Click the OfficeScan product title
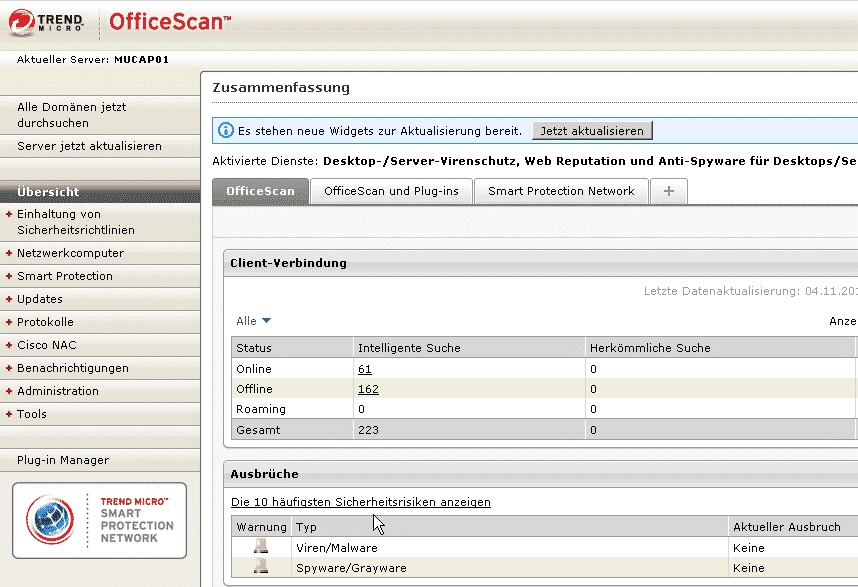The height and width of the screenshot is (587, 858). point(170,22)
